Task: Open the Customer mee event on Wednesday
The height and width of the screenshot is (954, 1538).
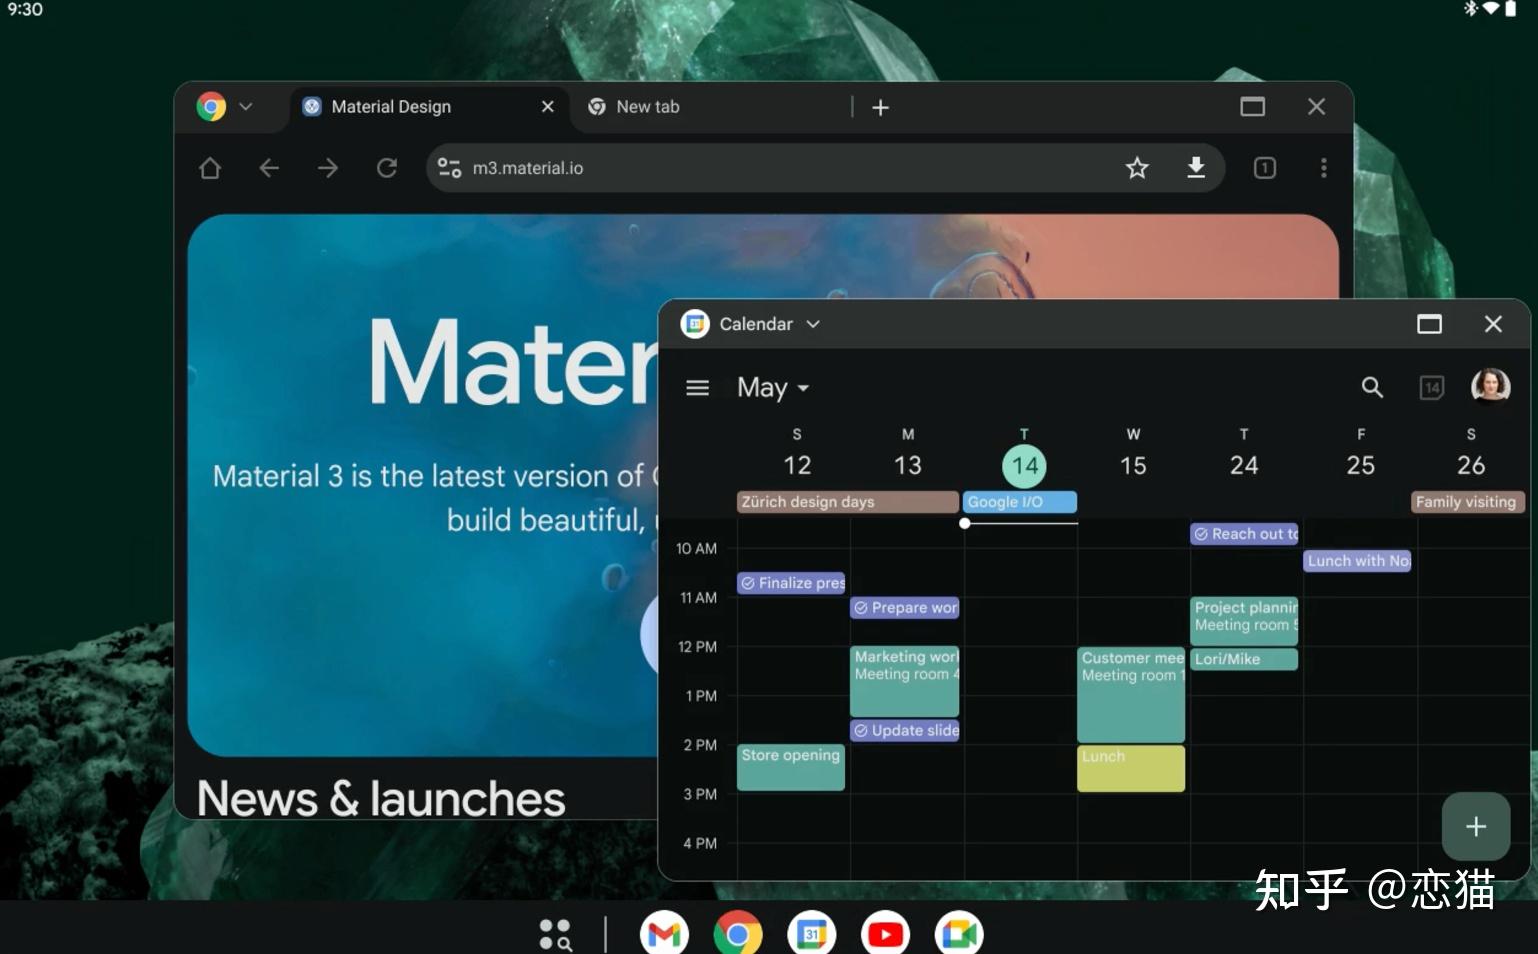Action: tap(1131, 694)
